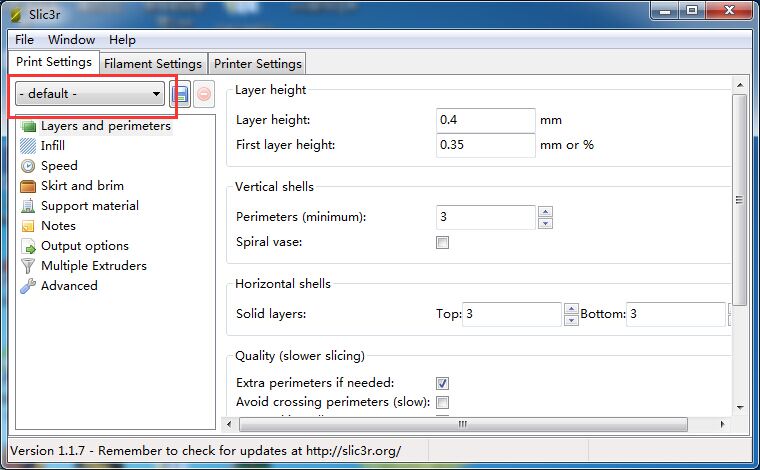Click the version status bar text
The width and height of the screenshot is (760, 470).
coord(206,451)
